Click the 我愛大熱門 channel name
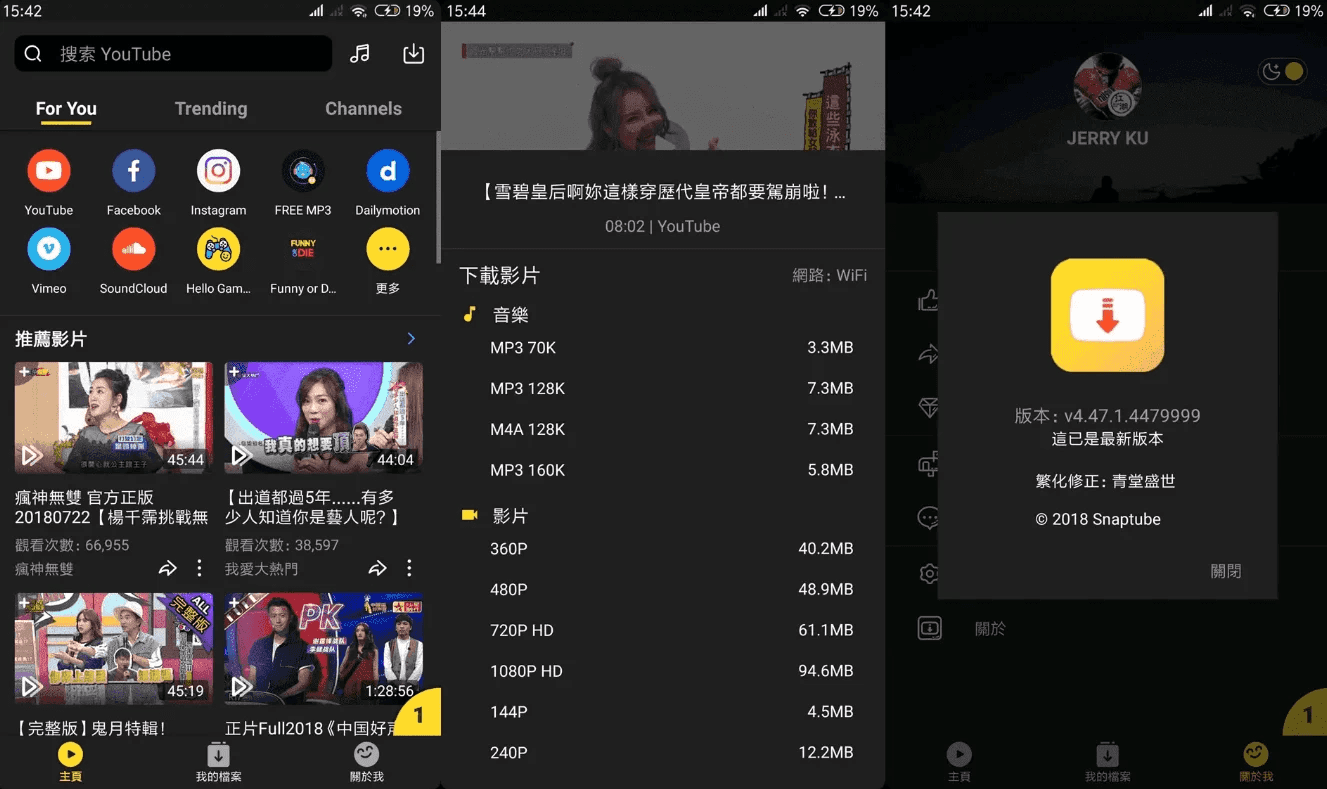 [x=261, y=569]
